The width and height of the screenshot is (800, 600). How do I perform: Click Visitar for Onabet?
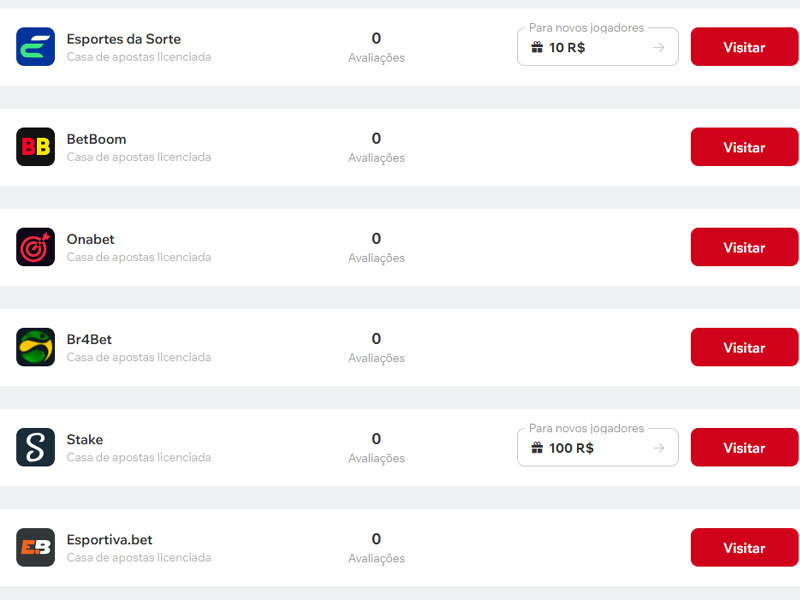click(x=744, y=246)
